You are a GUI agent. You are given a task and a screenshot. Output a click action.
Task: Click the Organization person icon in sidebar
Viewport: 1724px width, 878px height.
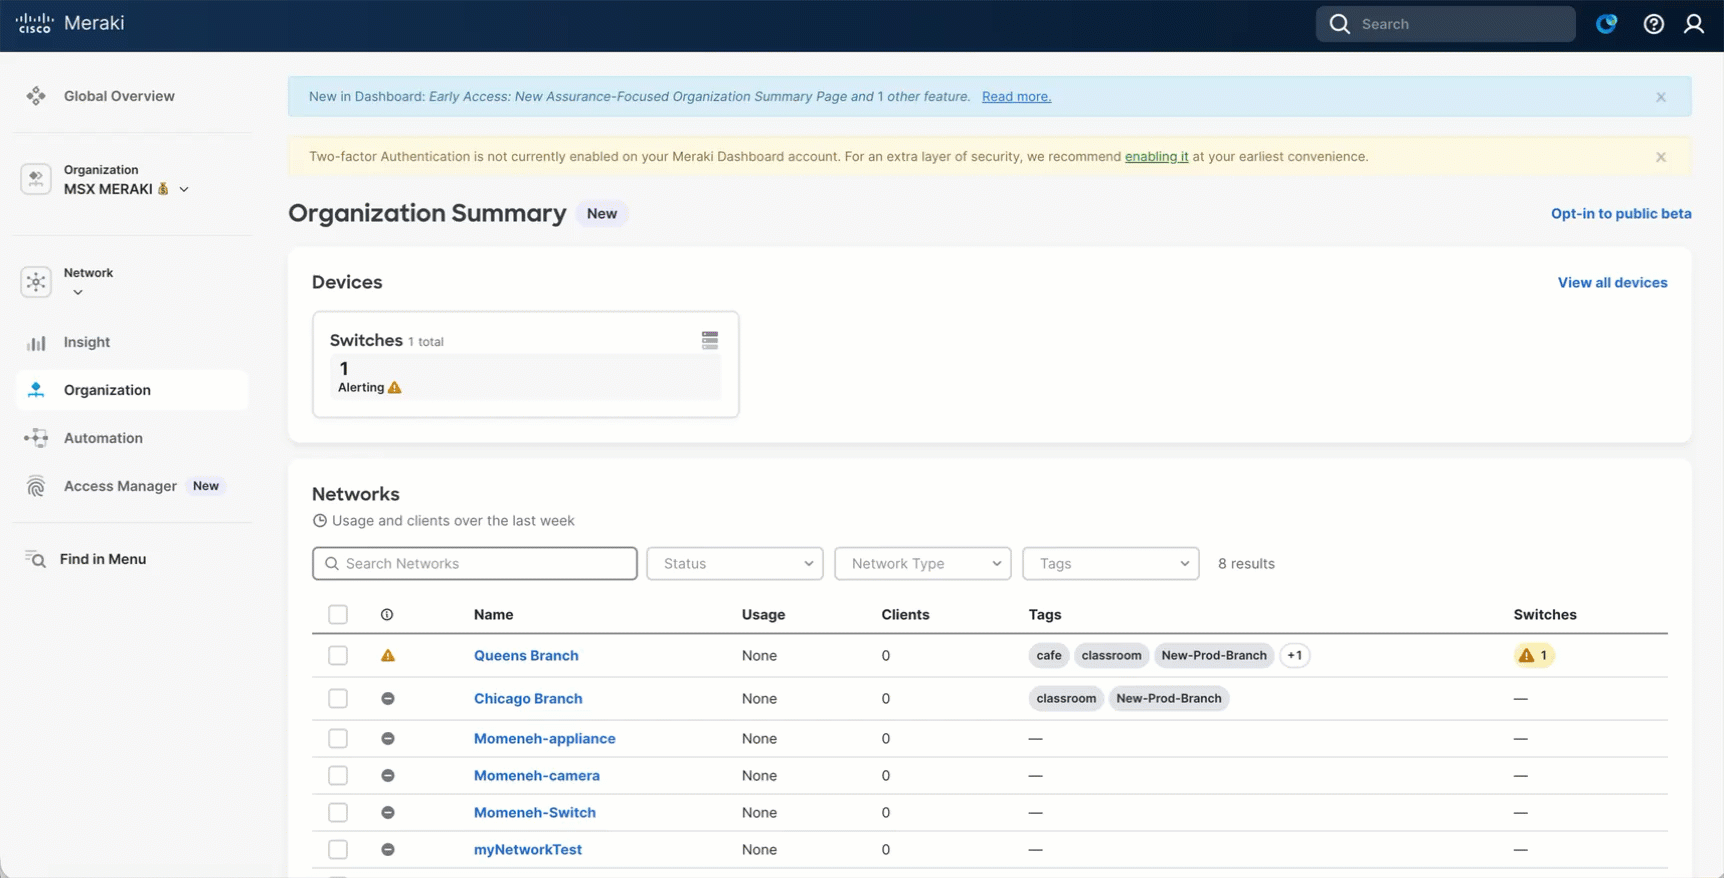click(x=36, y=390)
